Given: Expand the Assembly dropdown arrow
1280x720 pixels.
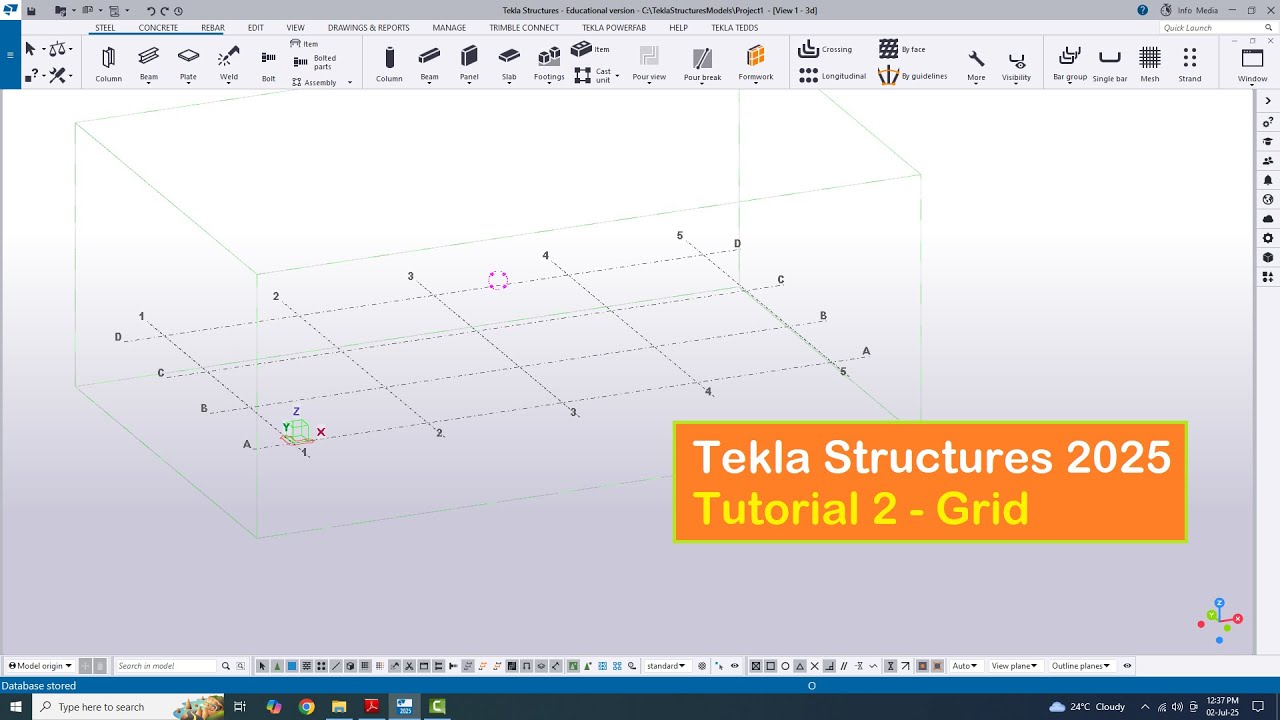Looking at the screenshot, I should point(349,83).
